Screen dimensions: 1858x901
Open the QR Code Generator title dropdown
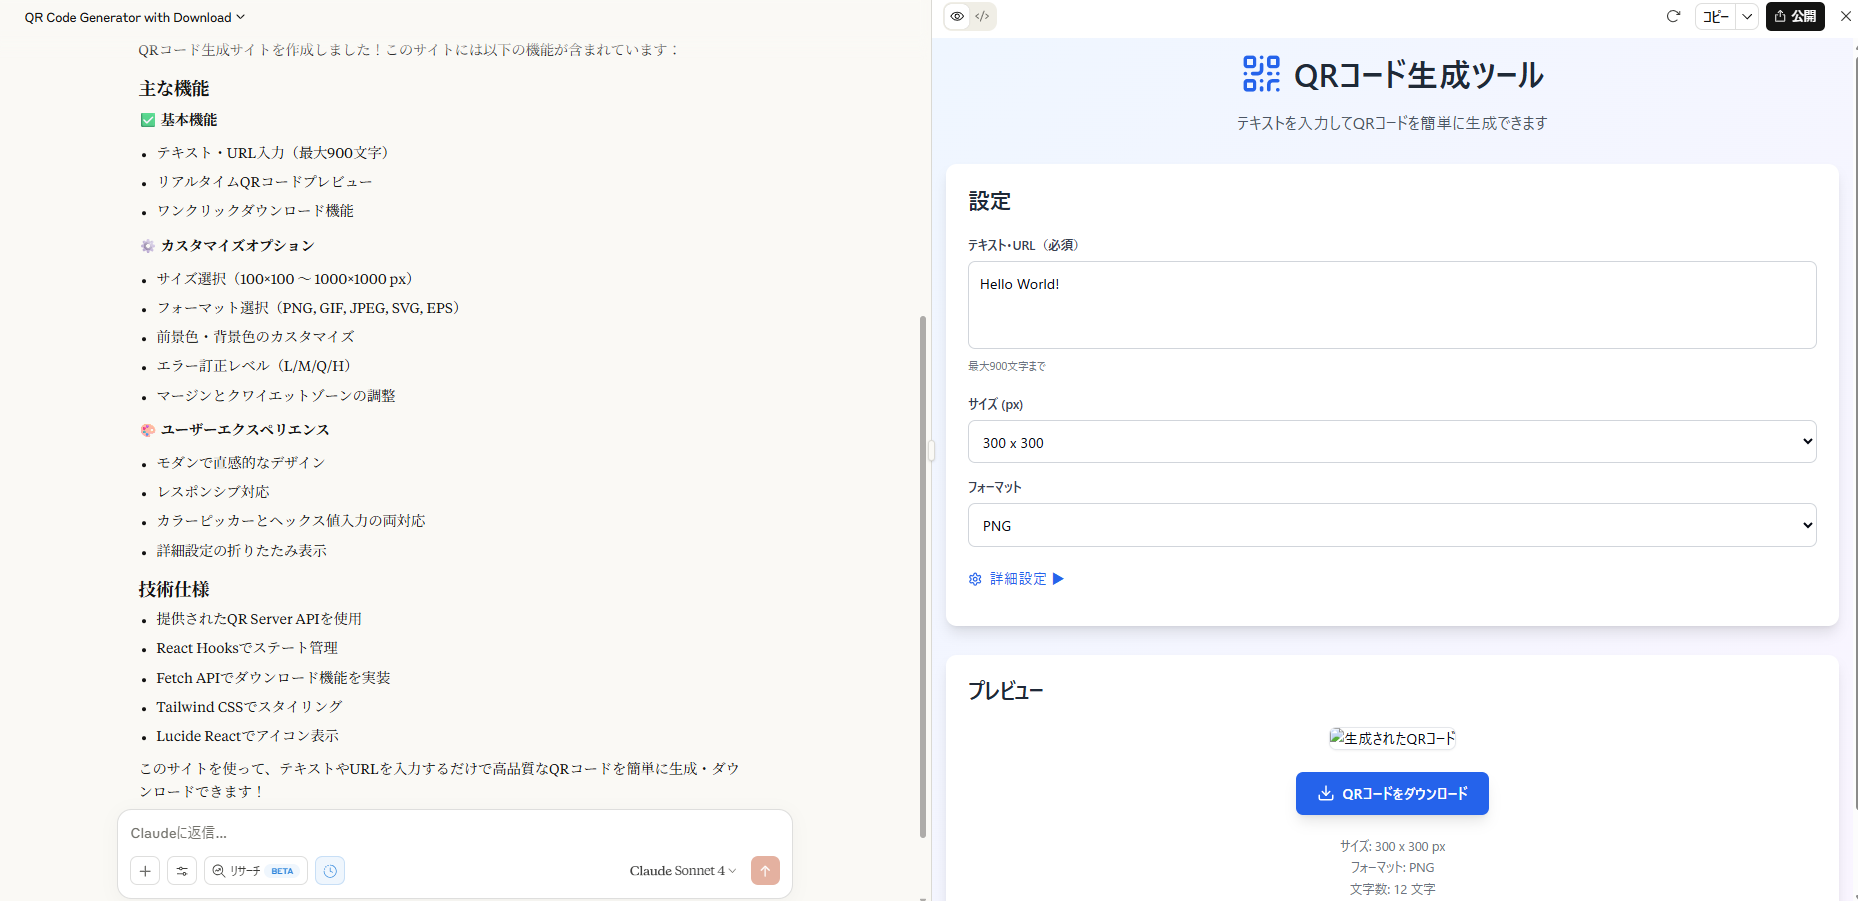[x=134, y=17]
